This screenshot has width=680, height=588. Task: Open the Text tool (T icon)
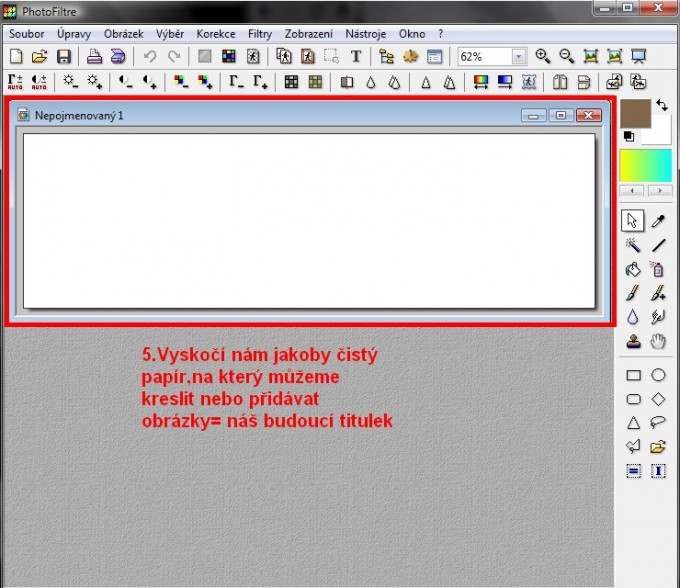pos(356,56)
